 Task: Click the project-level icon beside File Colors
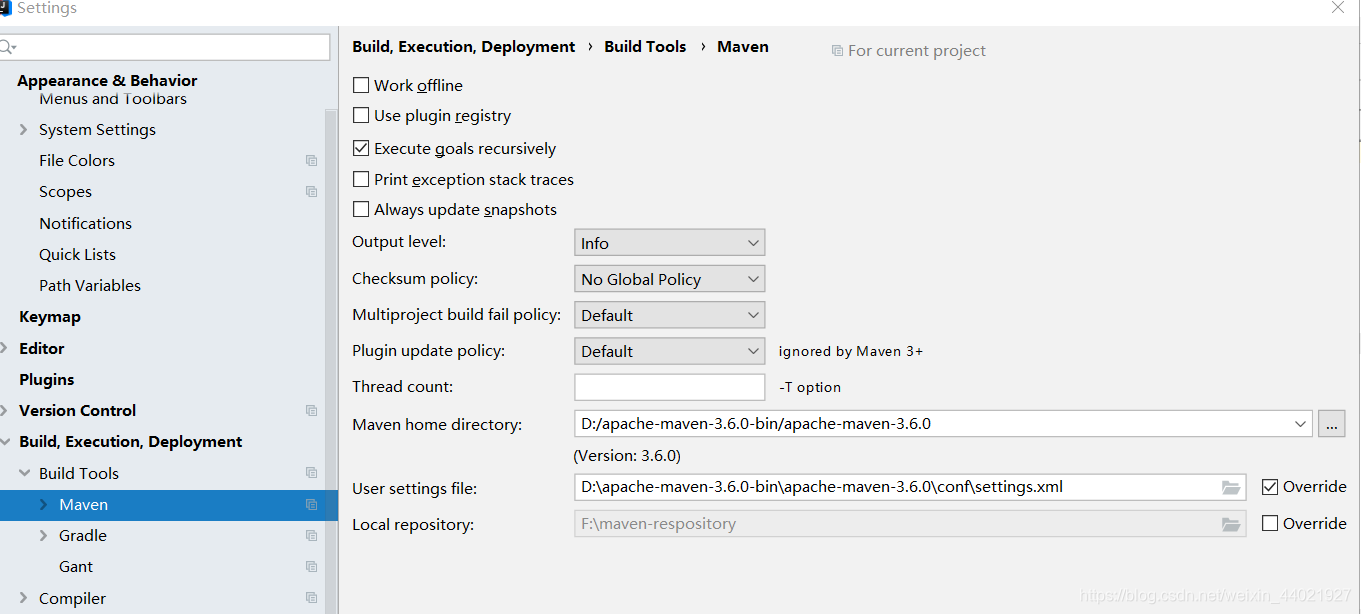(x=312, y=160)
